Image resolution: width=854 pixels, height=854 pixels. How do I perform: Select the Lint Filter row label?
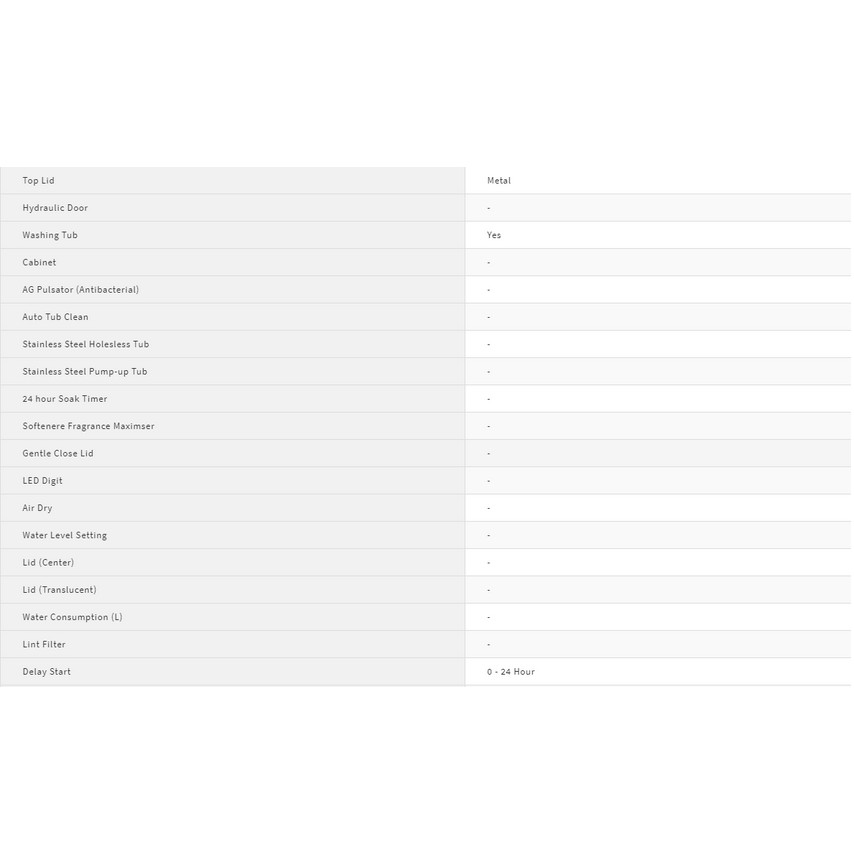pos(44,645)
